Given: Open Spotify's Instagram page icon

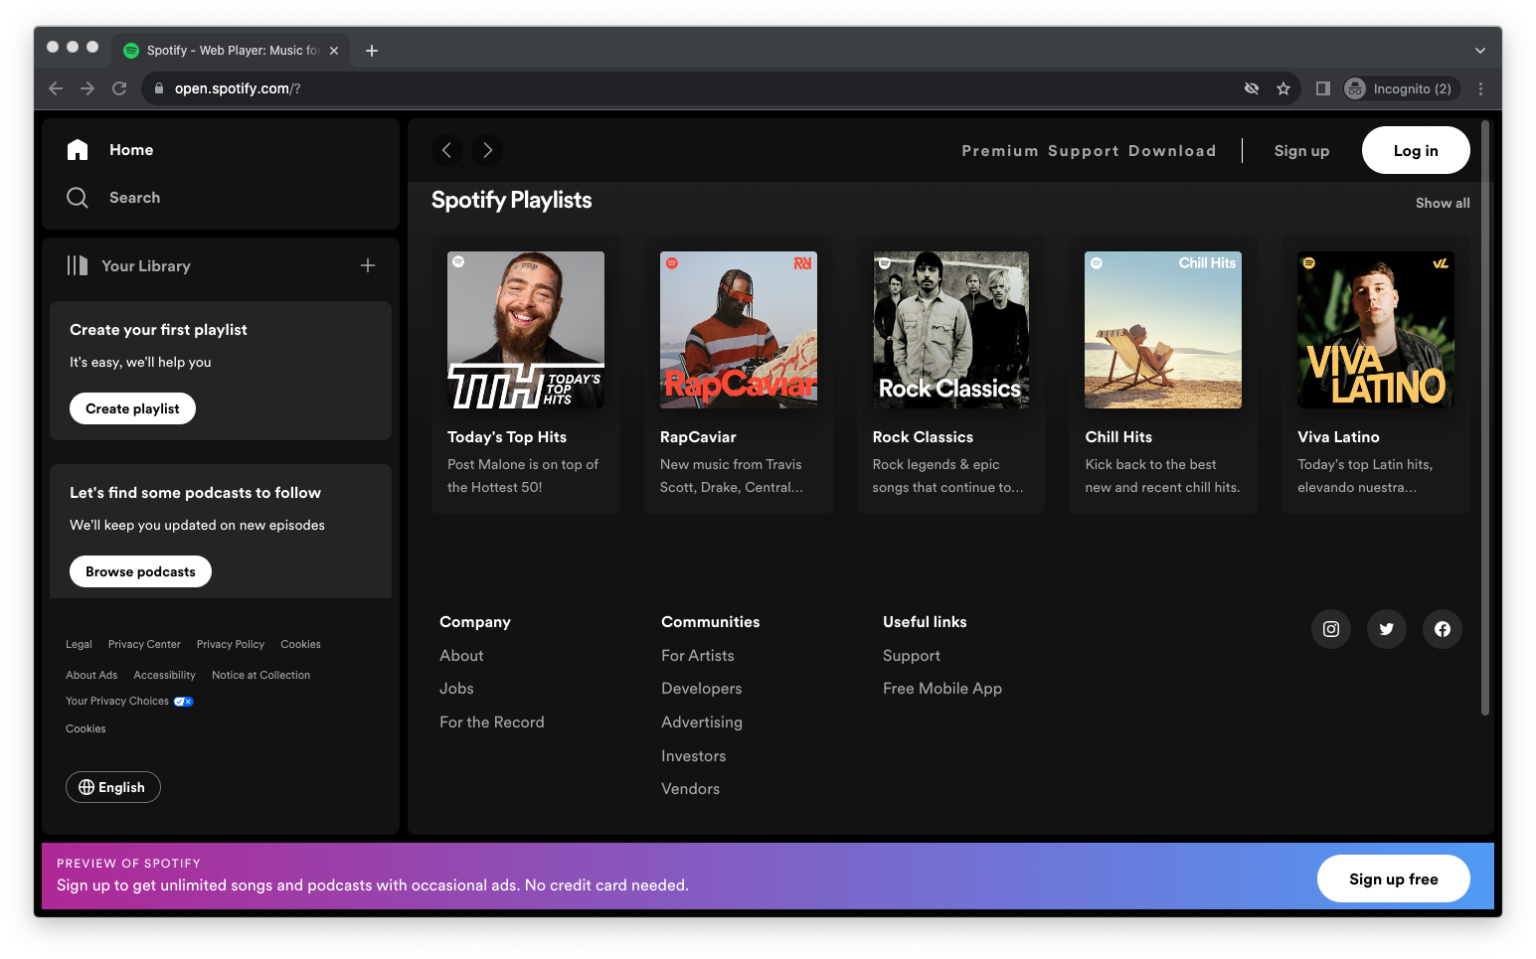Looking at the screenshot, I should (x=1330, y=629).
